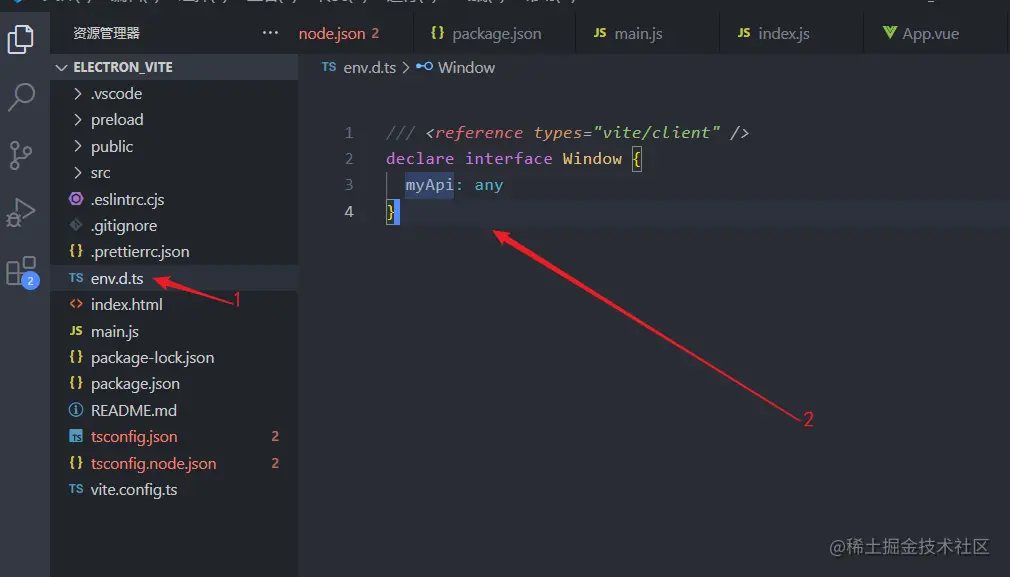Viewport: 1010px width, 577px height.
Task: Click the "vite/client" string on line 1
Action: pyautogui.click(x=656, y=133)
